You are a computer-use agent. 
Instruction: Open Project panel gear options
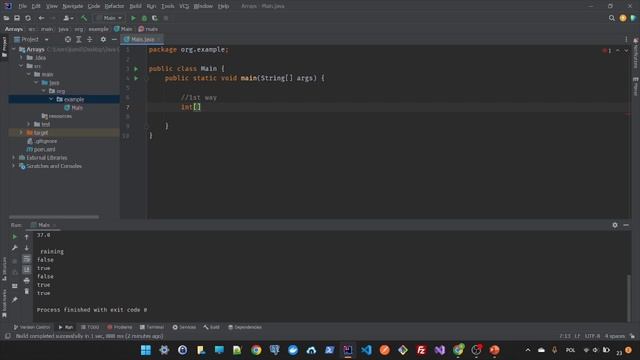pyautogui.click(x=103, y=39)
